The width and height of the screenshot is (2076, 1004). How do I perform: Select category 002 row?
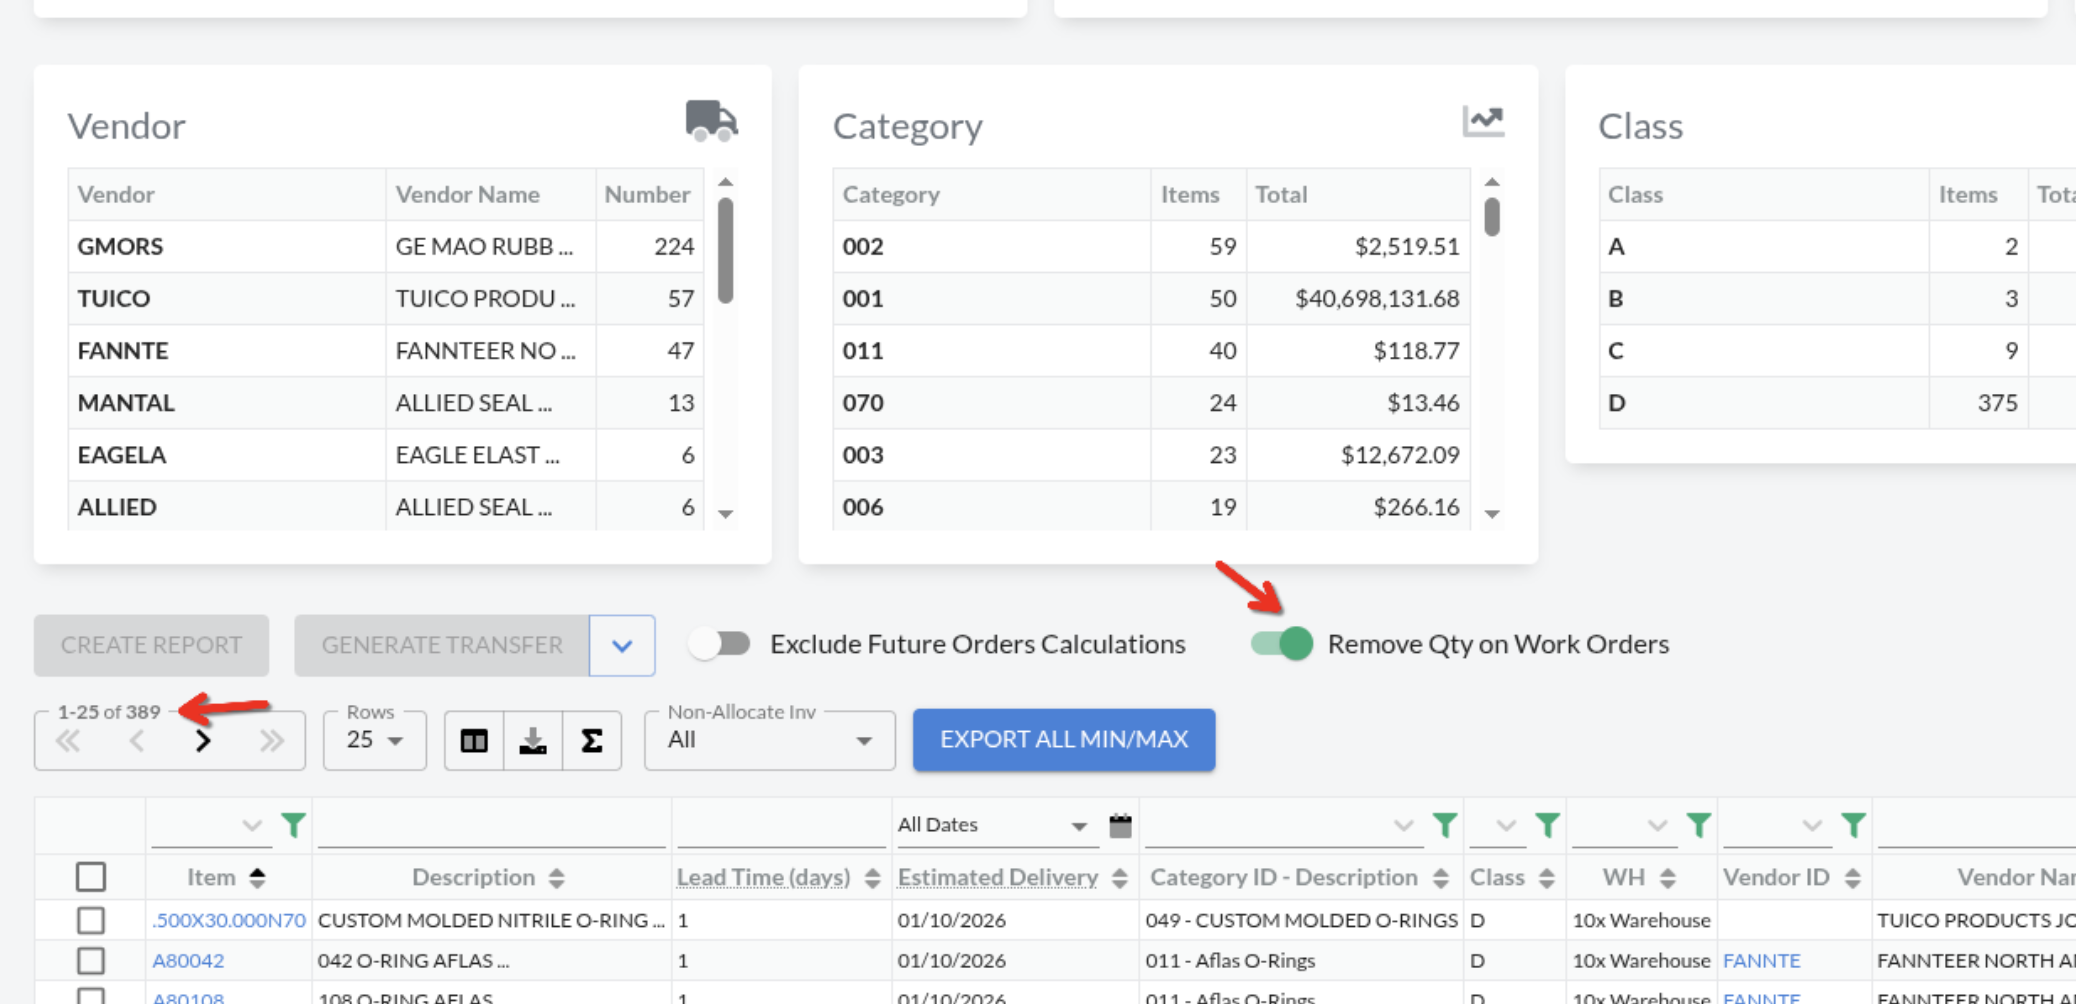[1151, 246]
